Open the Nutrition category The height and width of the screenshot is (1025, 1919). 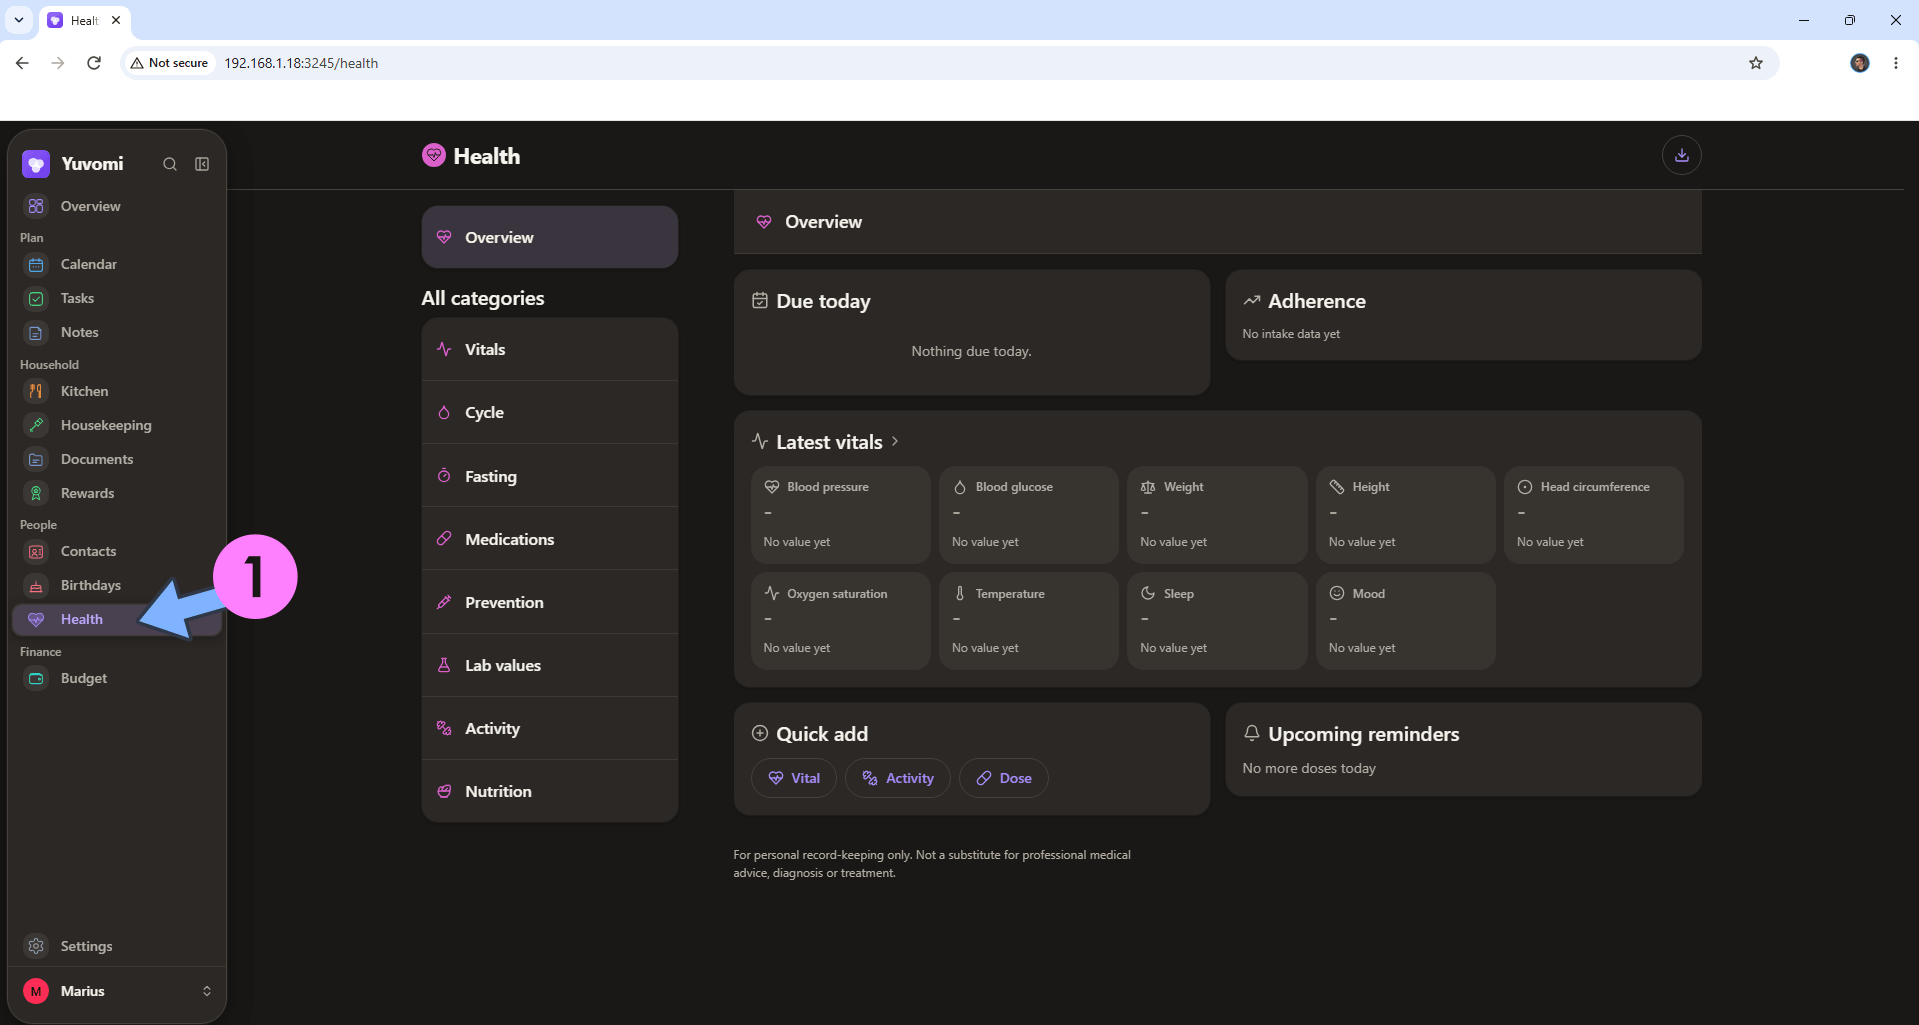point(549,791)
